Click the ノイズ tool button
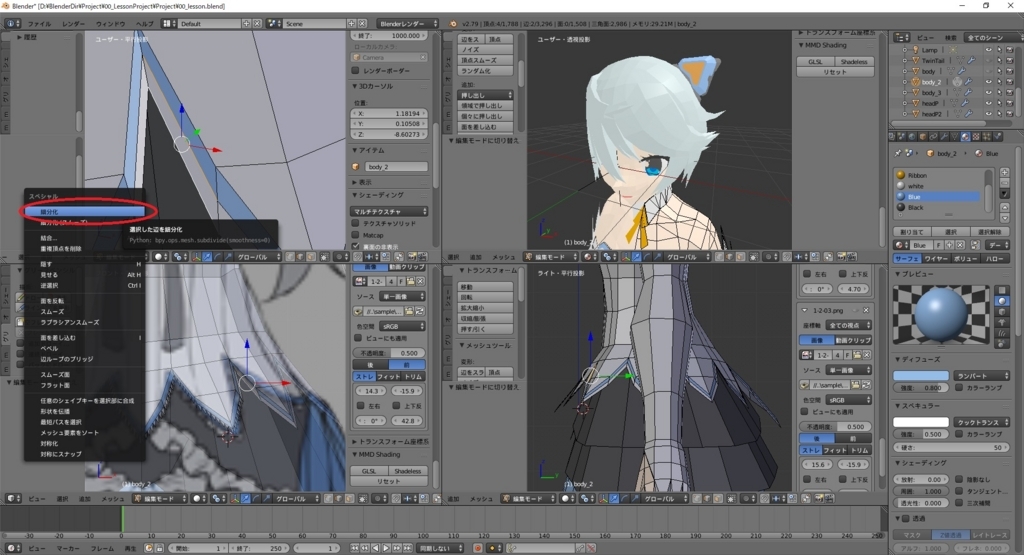Image resolution: width=1024 pixels, height=555 pixels. 484,50
